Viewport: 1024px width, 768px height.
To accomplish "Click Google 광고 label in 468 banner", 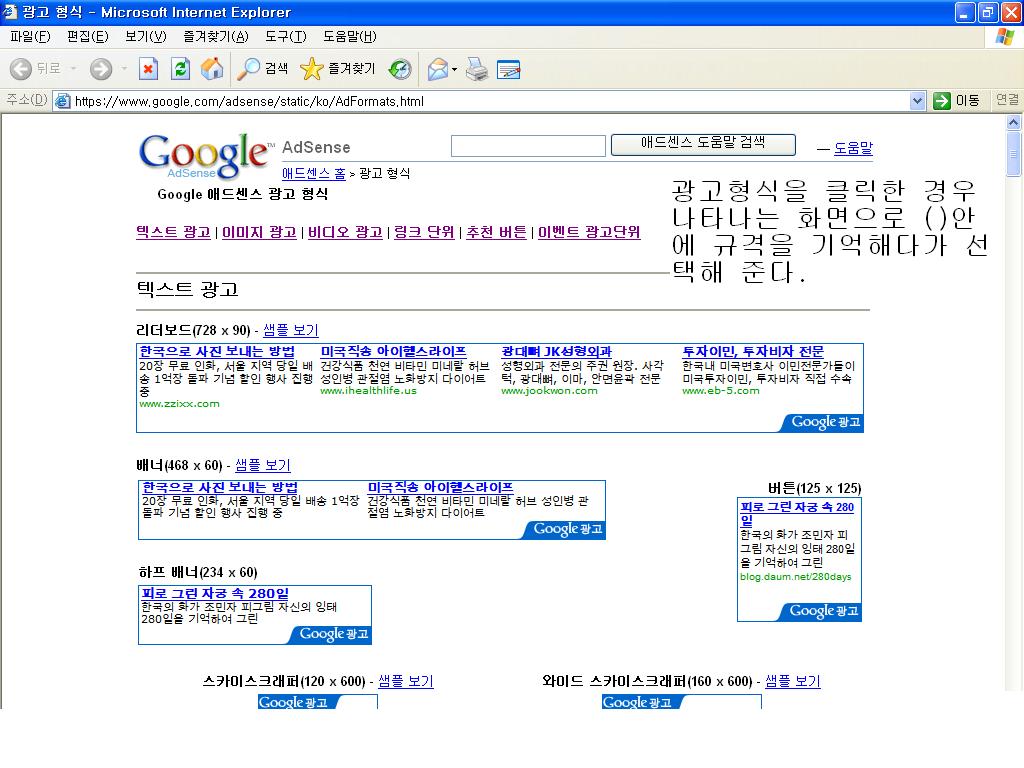I will [x=568, y=530].
